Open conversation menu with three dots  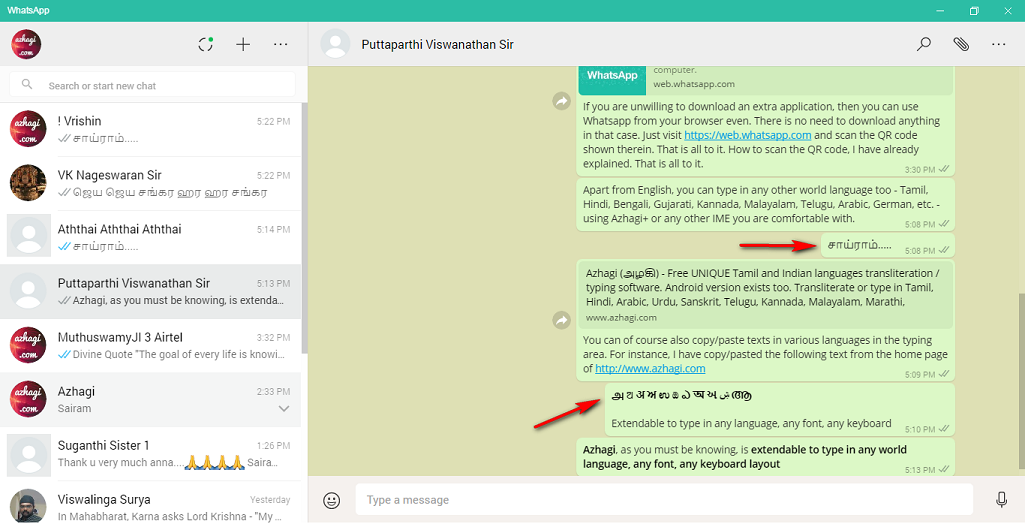(x=998, y=44)
